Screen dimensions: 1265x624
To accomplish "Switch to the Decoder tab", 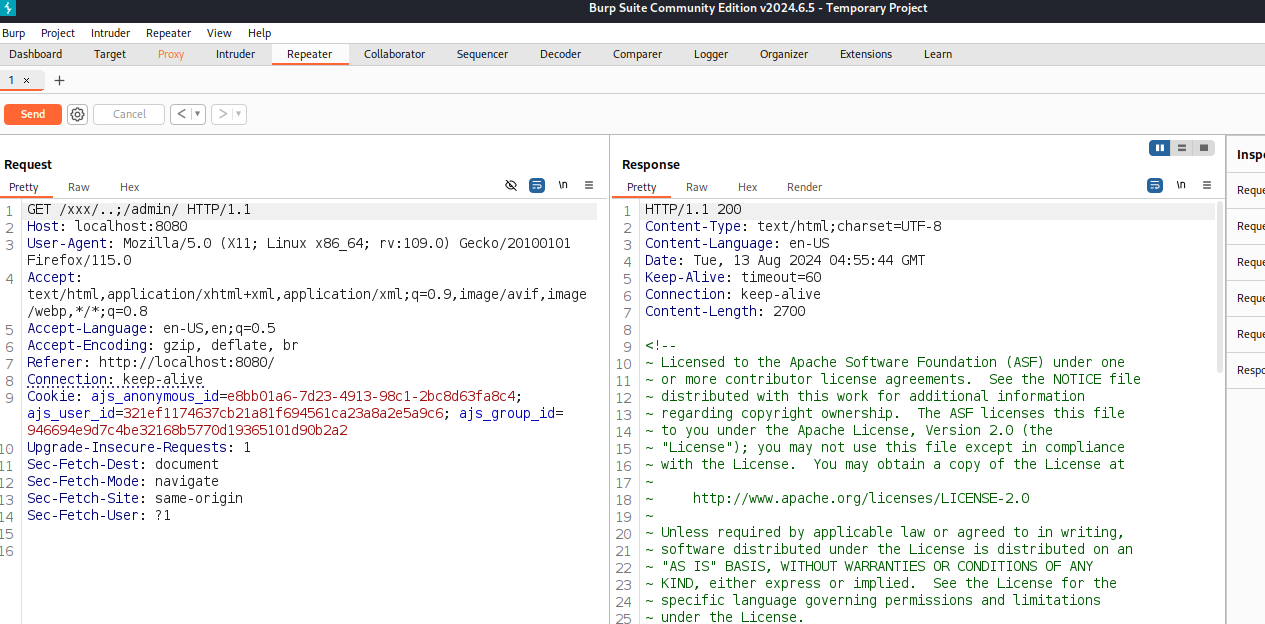I will (x=561, y=54).
